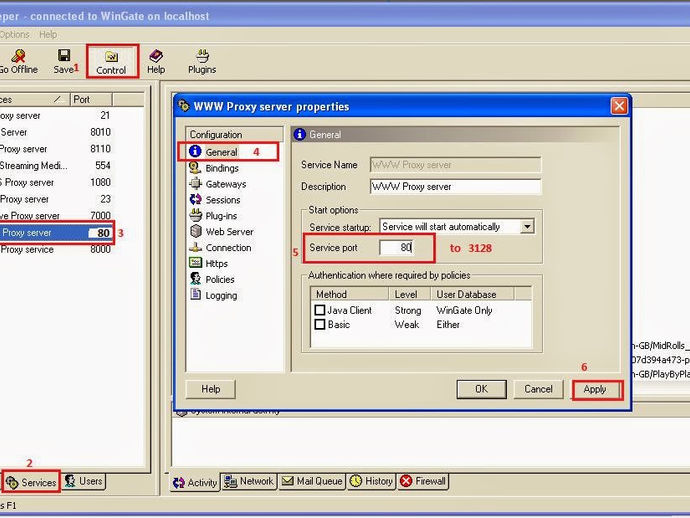Click the Go Offline toolbar icon

click(18, 61)
